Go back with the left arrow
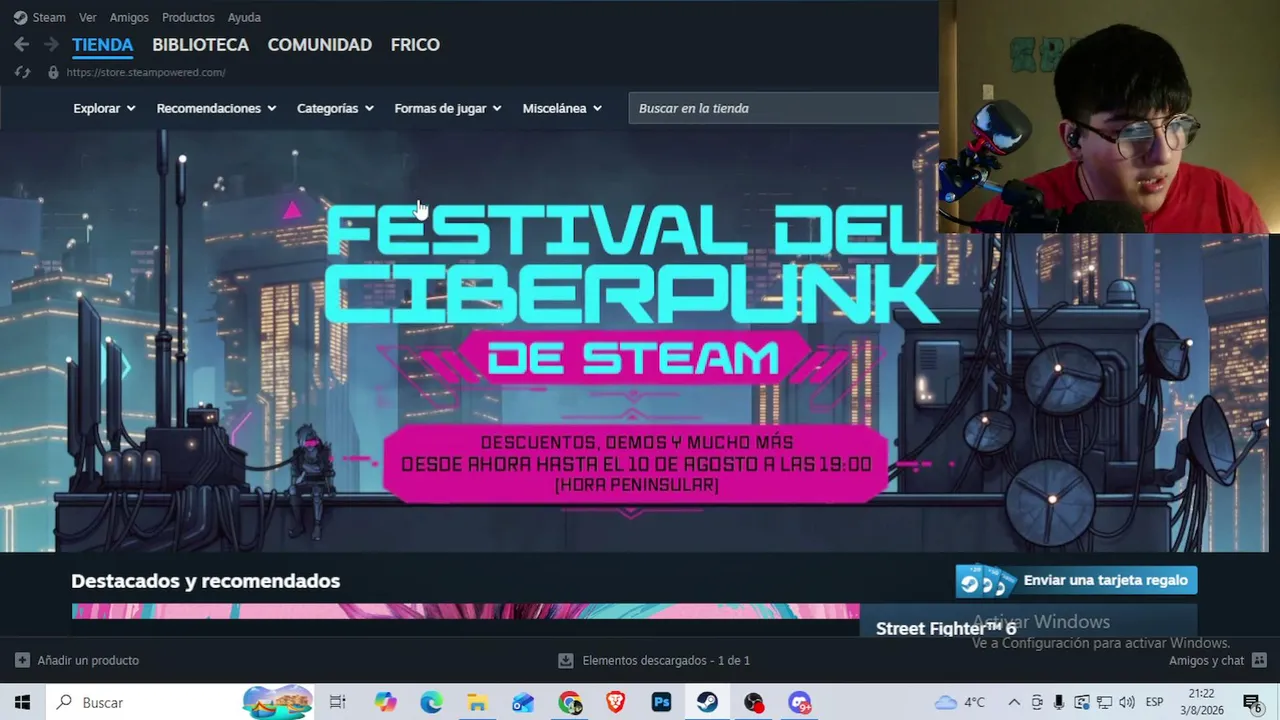The width and height of the screenshot is (1280, 720). 22,44
